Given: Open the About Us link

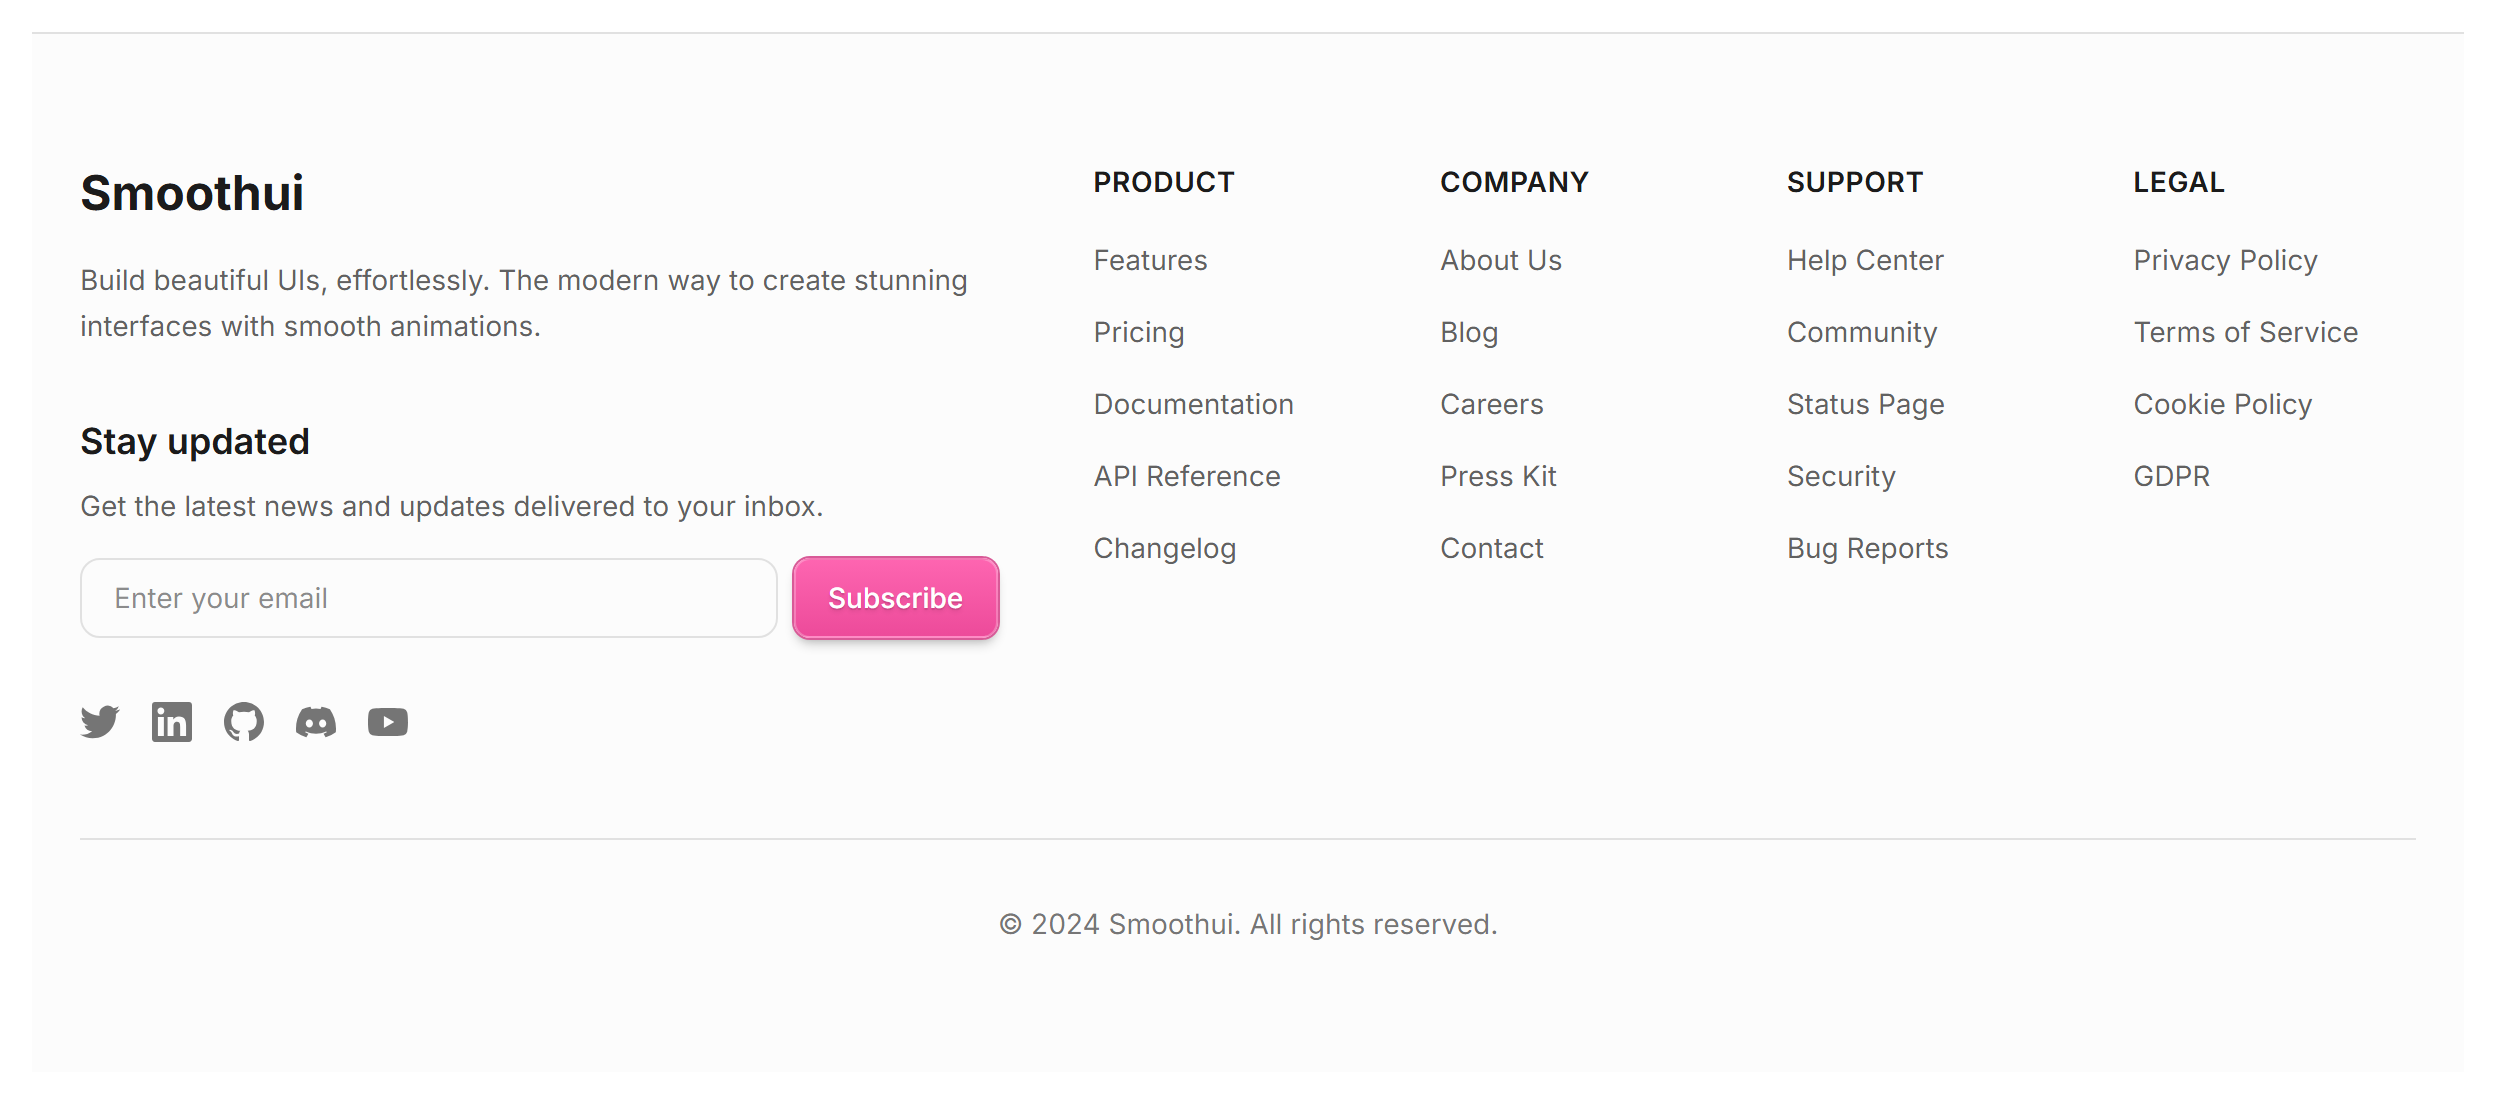Looking at the screenshot, I should point(1501,260).
